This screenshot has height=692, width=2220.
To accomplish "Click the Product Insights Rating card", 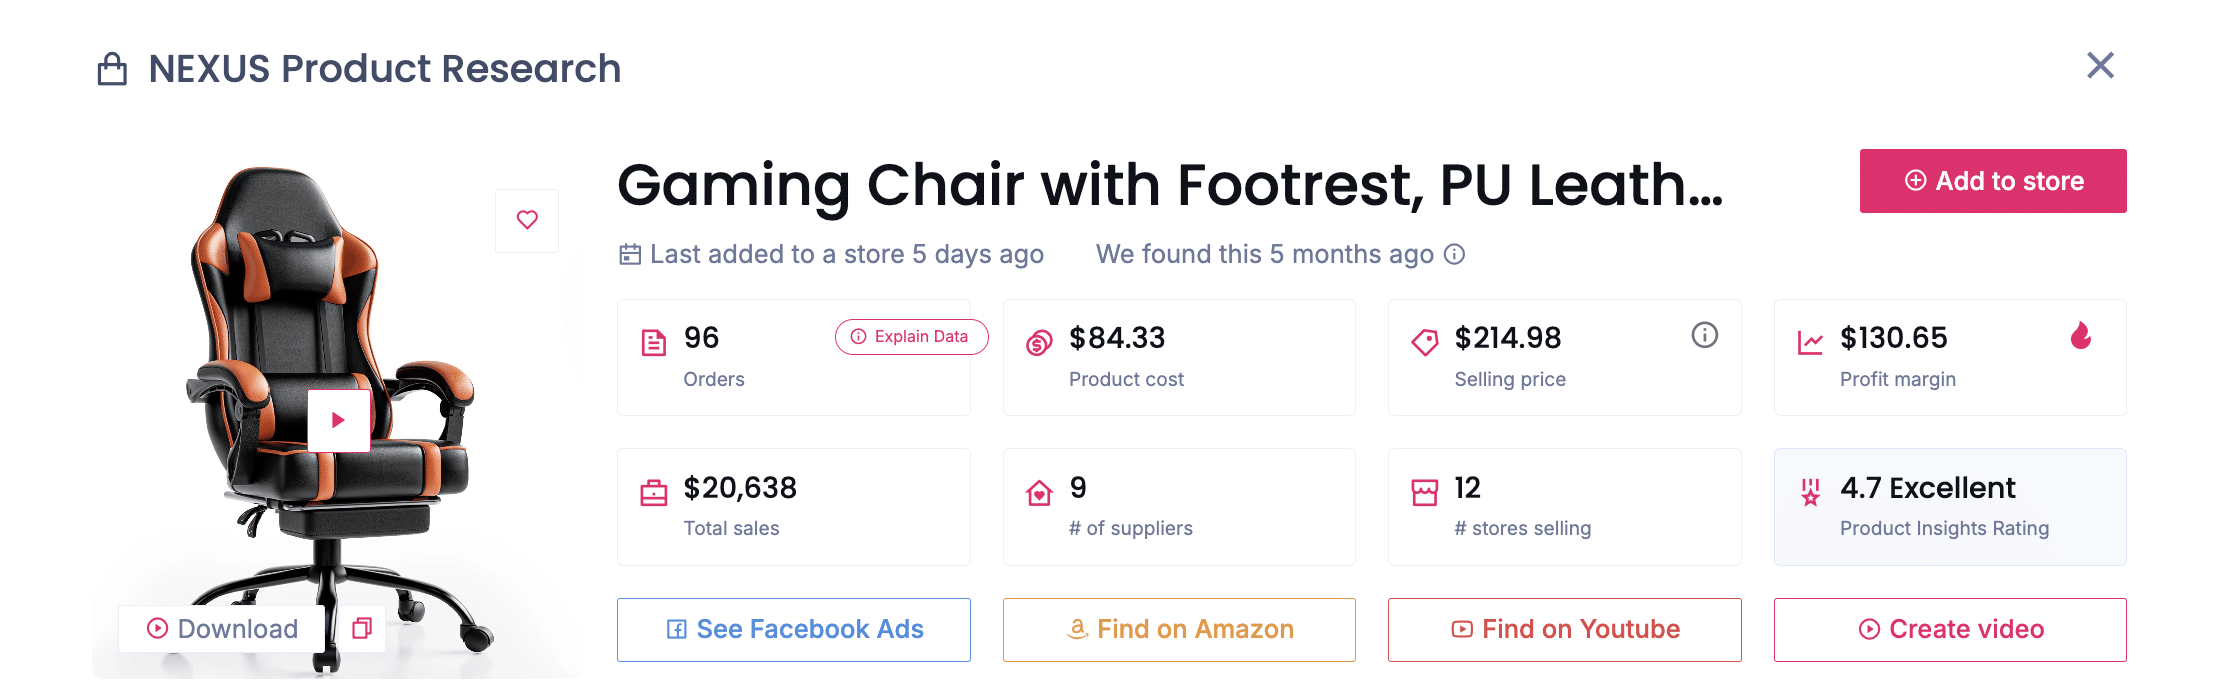I will tap(1949, 507).
